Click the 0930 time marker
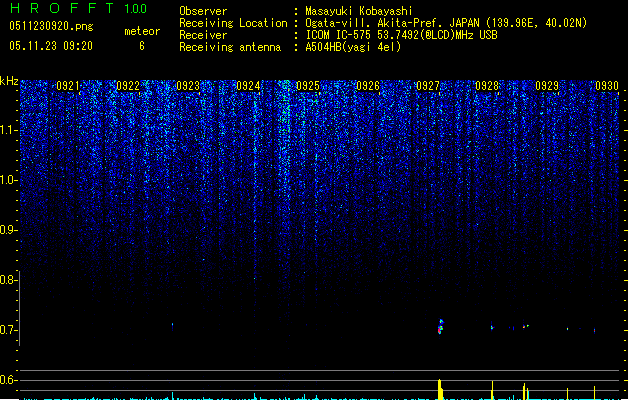Viewport: 629px width, 400px height. 607,86
